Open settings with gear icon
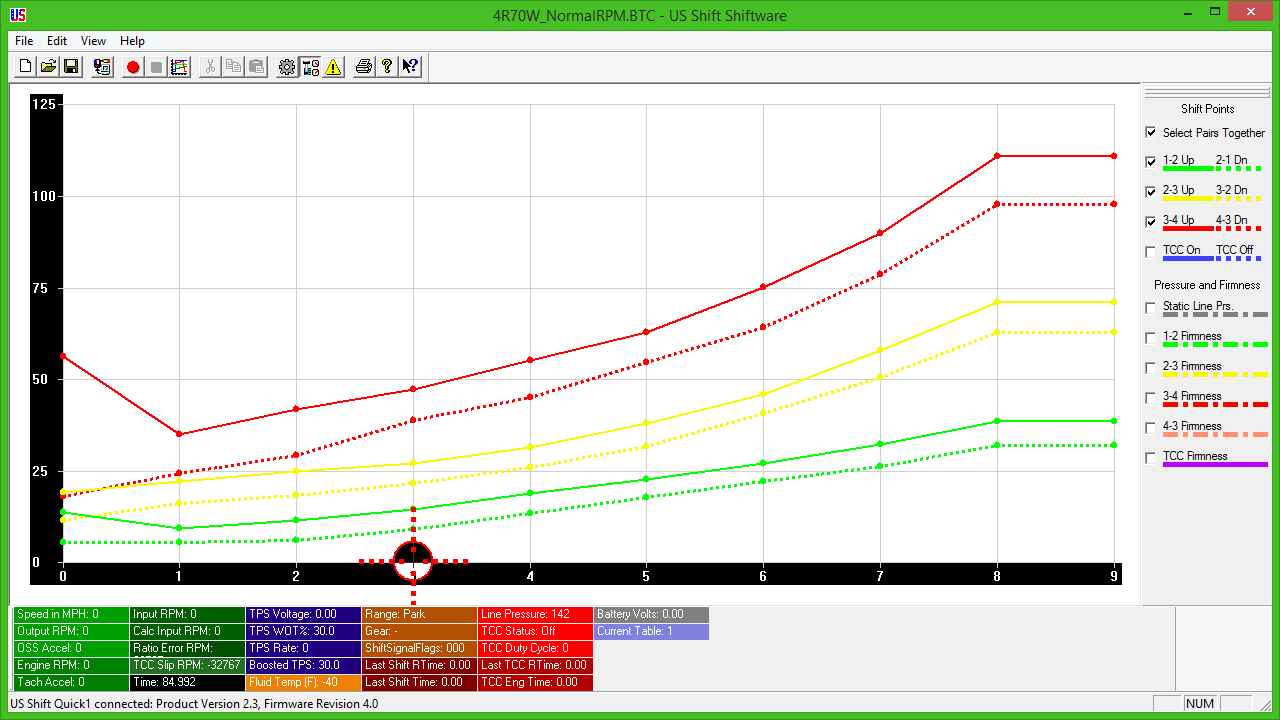This screenshot has width=1280, height=720. 287,67
